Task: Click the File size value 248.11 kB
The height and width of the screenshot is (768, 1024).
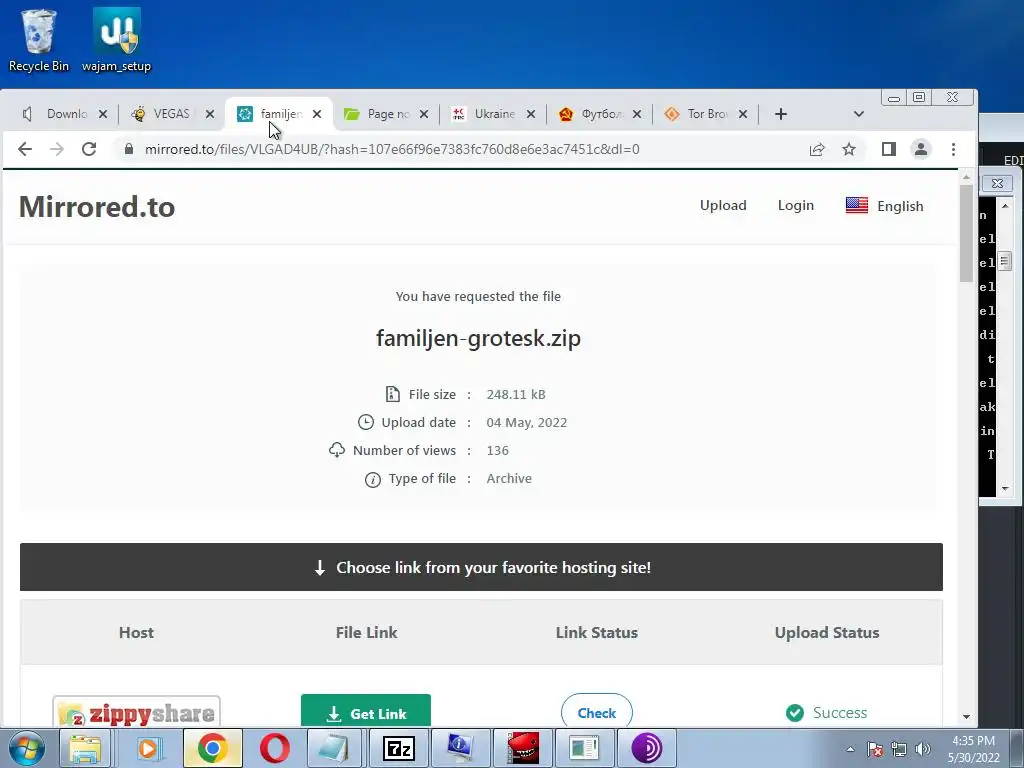Action: click(516, 394)
